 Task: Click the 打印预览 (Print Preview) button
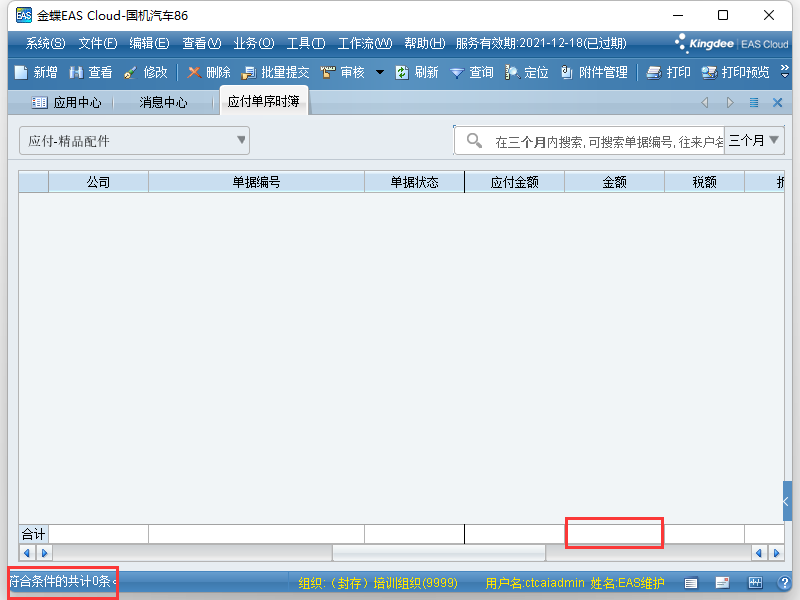pos(735,73)
